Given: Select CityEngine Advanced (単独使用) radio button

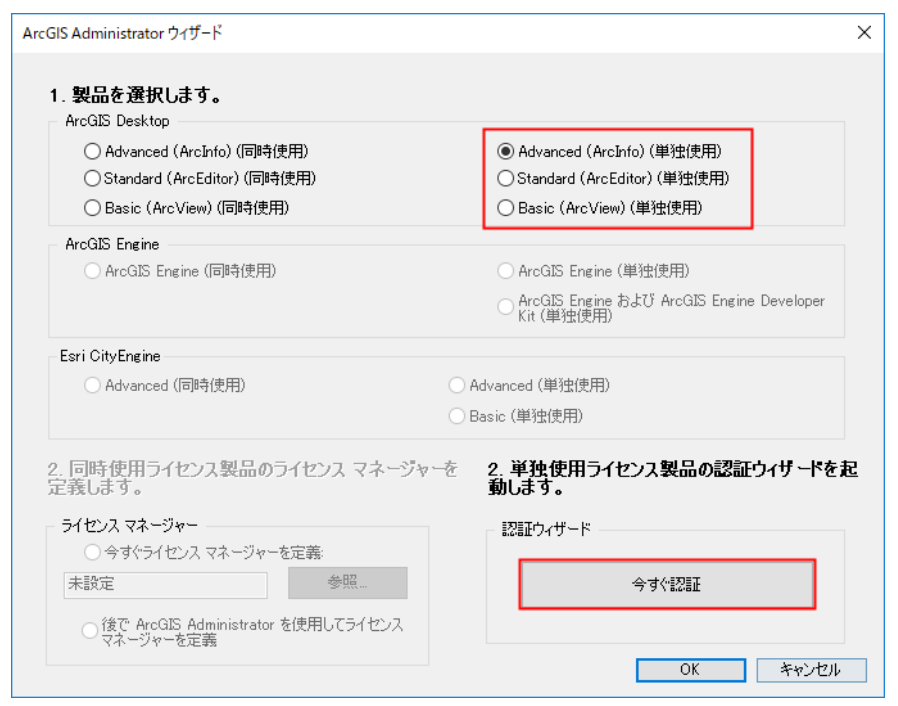Looking at the screenshot, I should (456, 385).
